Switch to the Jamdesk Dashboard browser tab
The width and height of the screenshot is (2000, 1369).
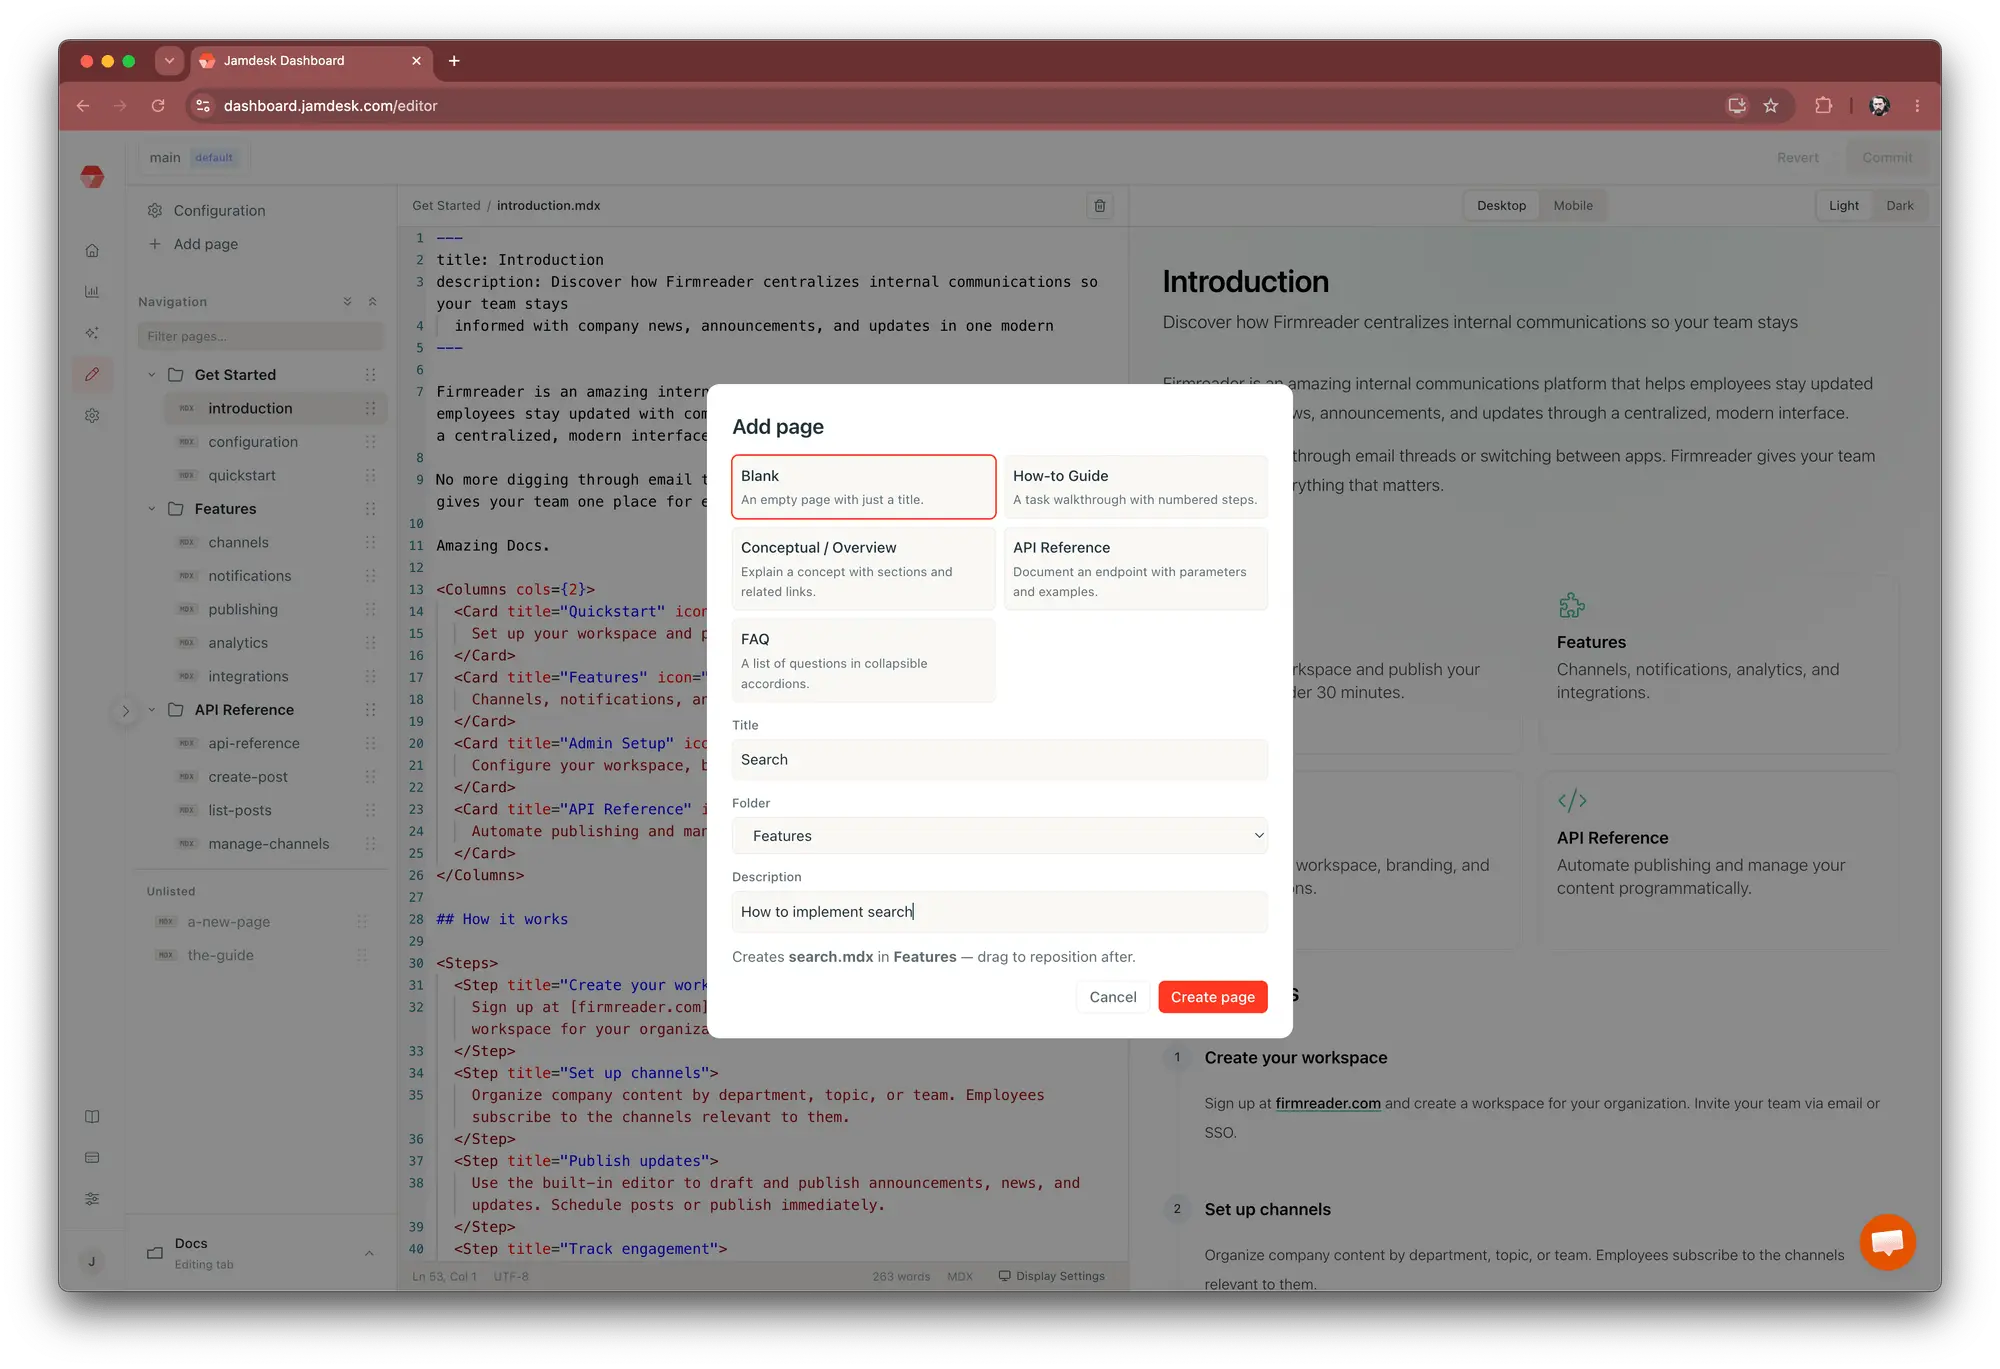(x=310, y=61)
